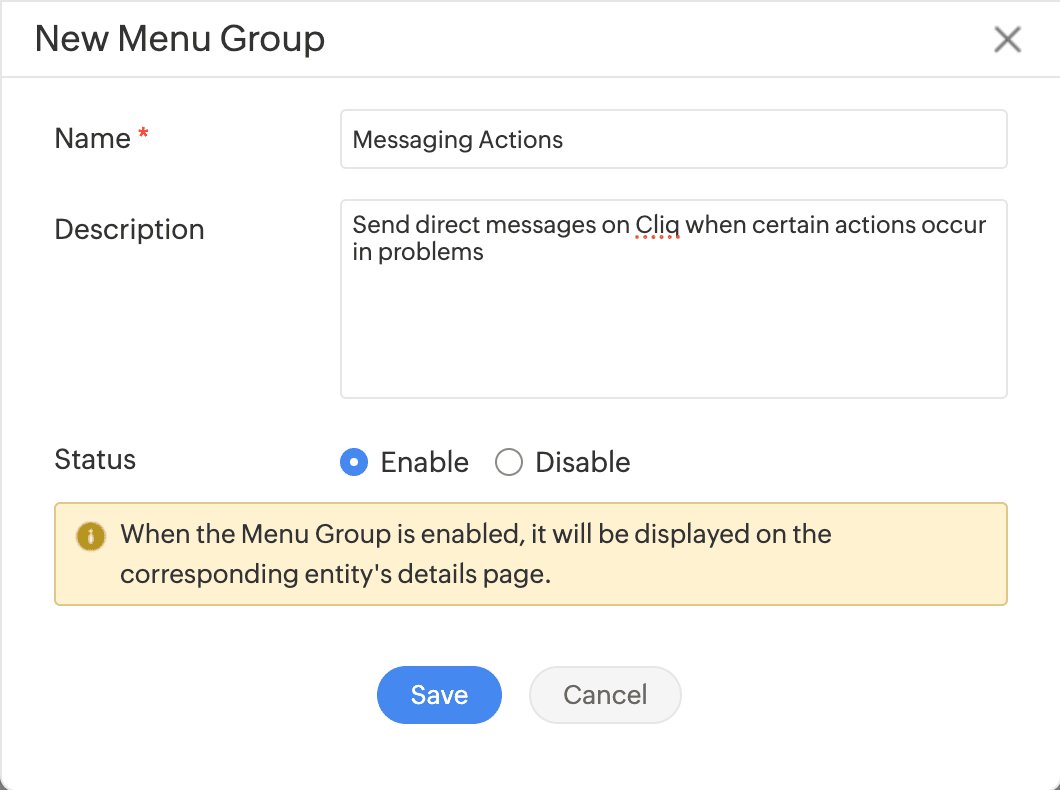
Task: Click the info icon in yellow notice
Action: [91, 536]
